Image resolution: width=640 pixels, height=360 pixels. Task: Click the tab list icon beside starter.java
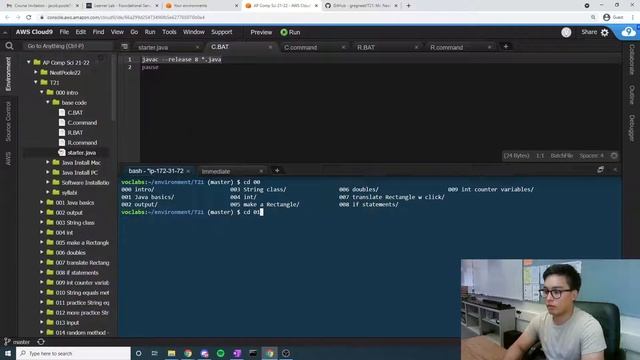coord(124,47)
